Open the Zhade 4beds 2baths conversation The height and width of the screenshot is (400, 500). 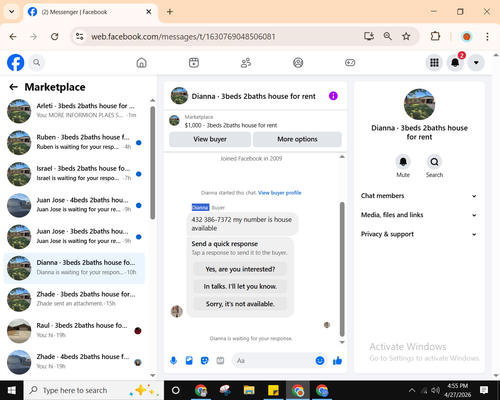(x=74, y=362)
